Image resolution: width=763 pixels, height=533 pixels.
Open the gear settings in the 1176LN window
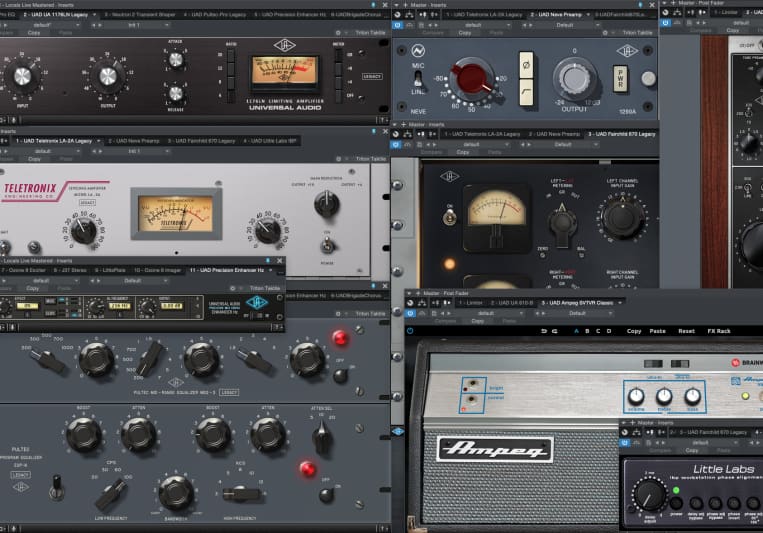tap(338, 33)
